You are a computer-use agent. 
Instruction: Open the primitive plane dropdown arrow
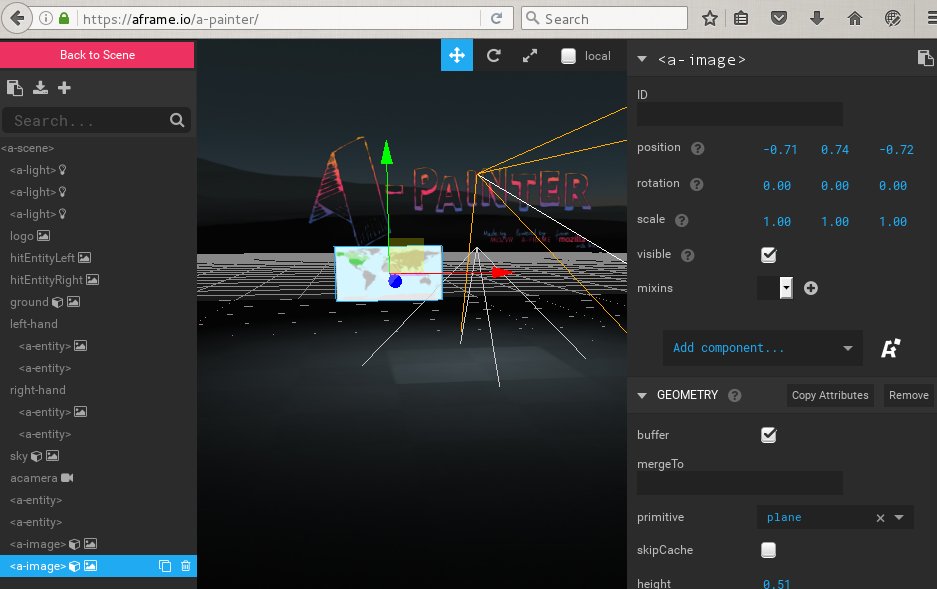[x=899, y=517]
